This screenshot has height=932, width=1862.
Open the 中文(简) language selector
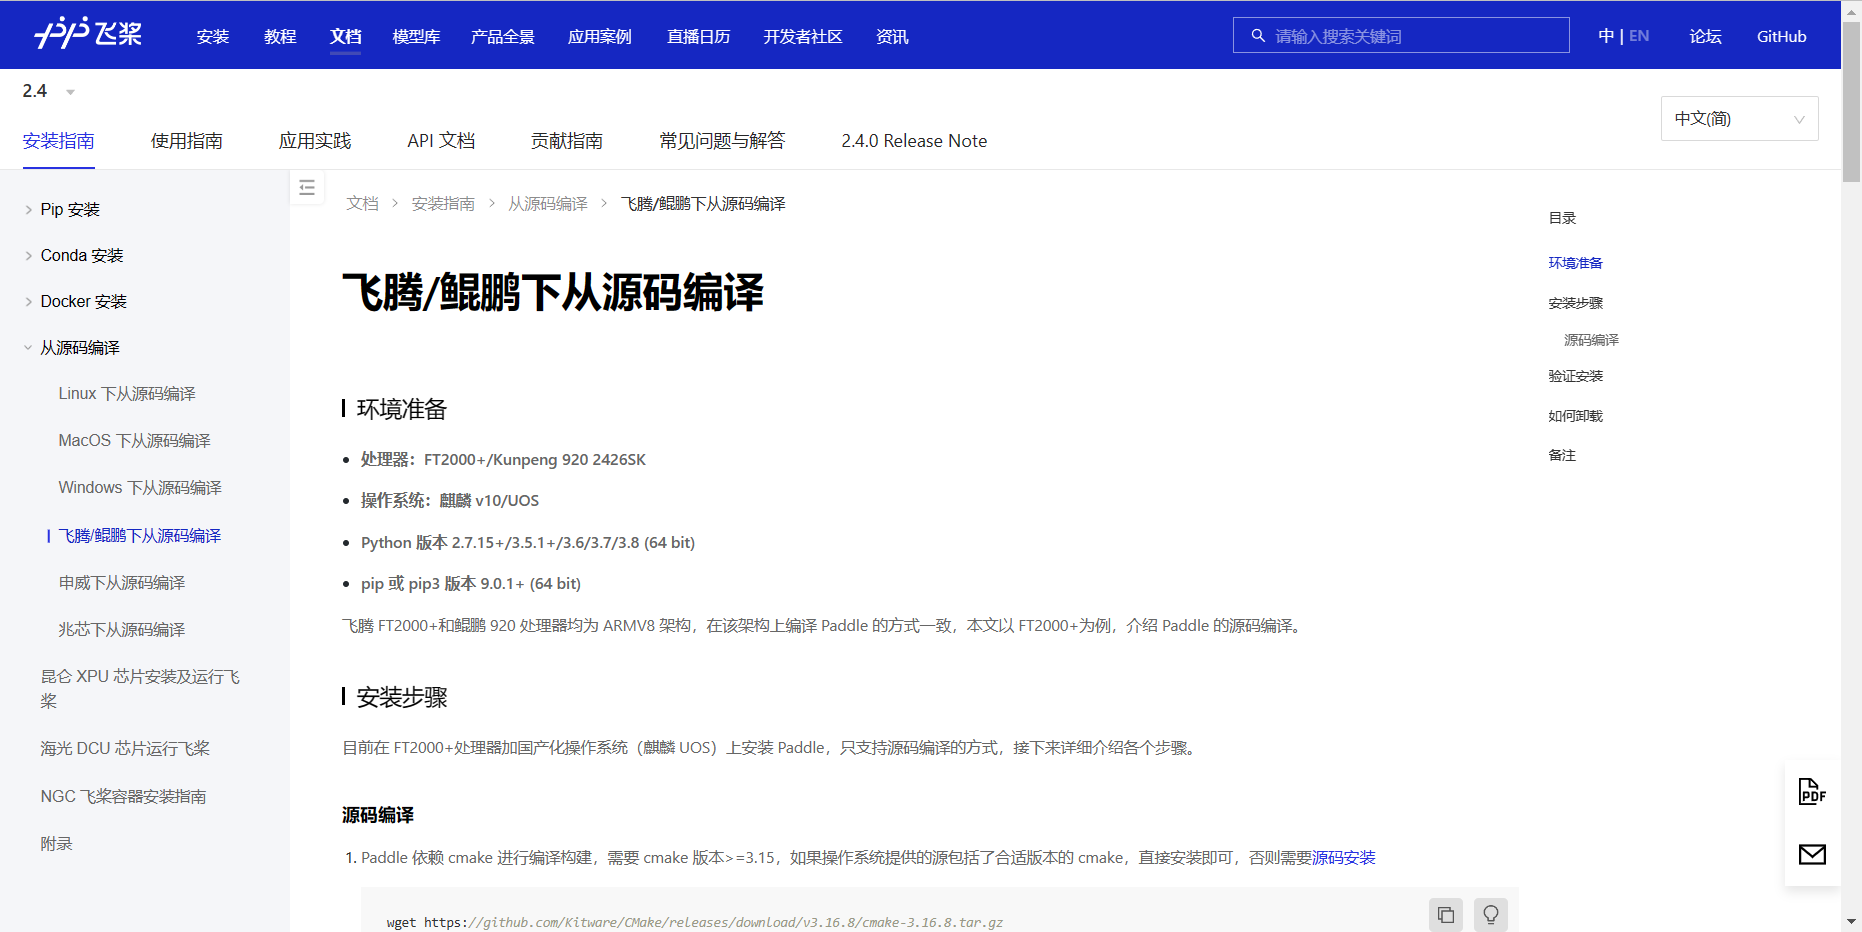(1739, 118)
